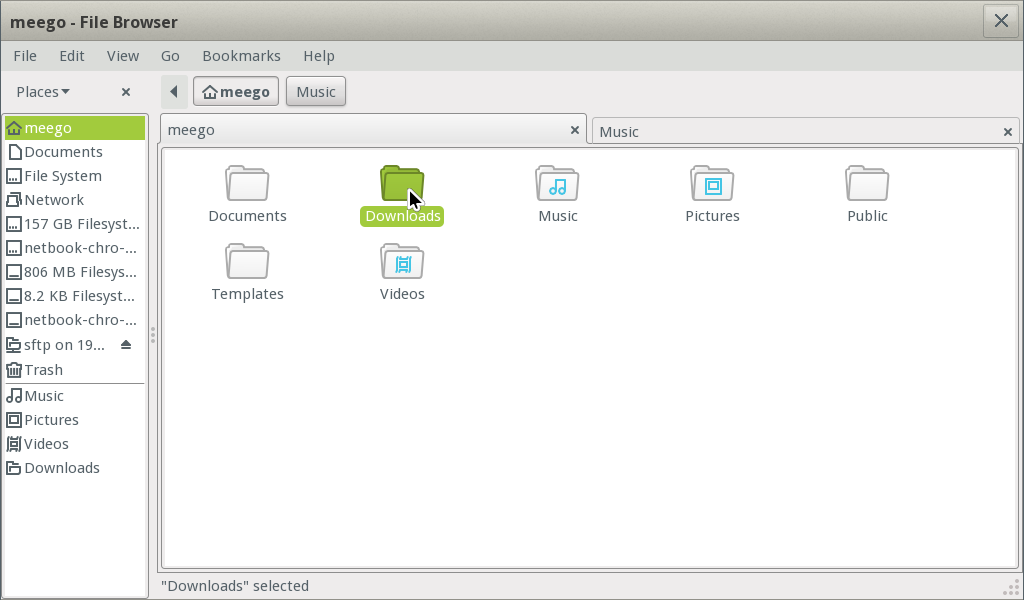This screenshot has width=1024, height=600.
Task: Close the File Browser window
Action: tap(1000, 21)
